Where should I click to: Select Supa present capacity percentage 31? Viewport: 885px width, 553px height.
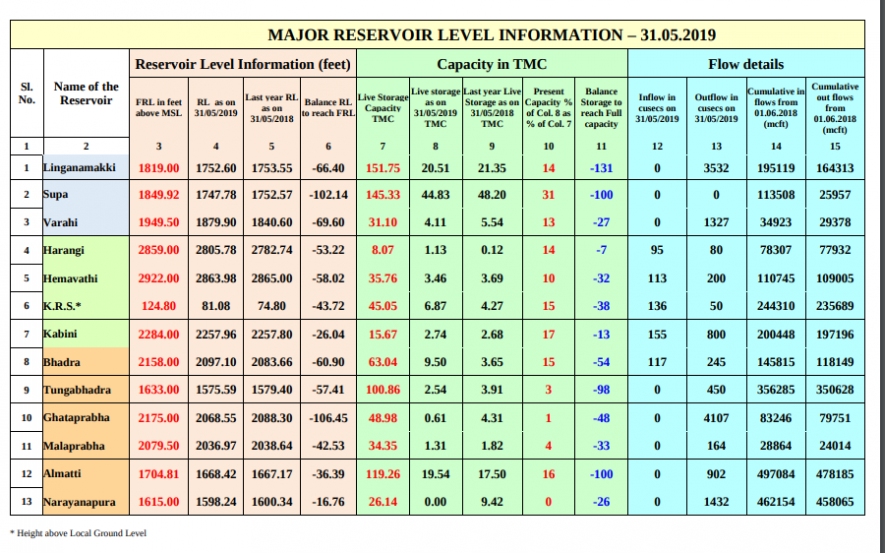548,194
